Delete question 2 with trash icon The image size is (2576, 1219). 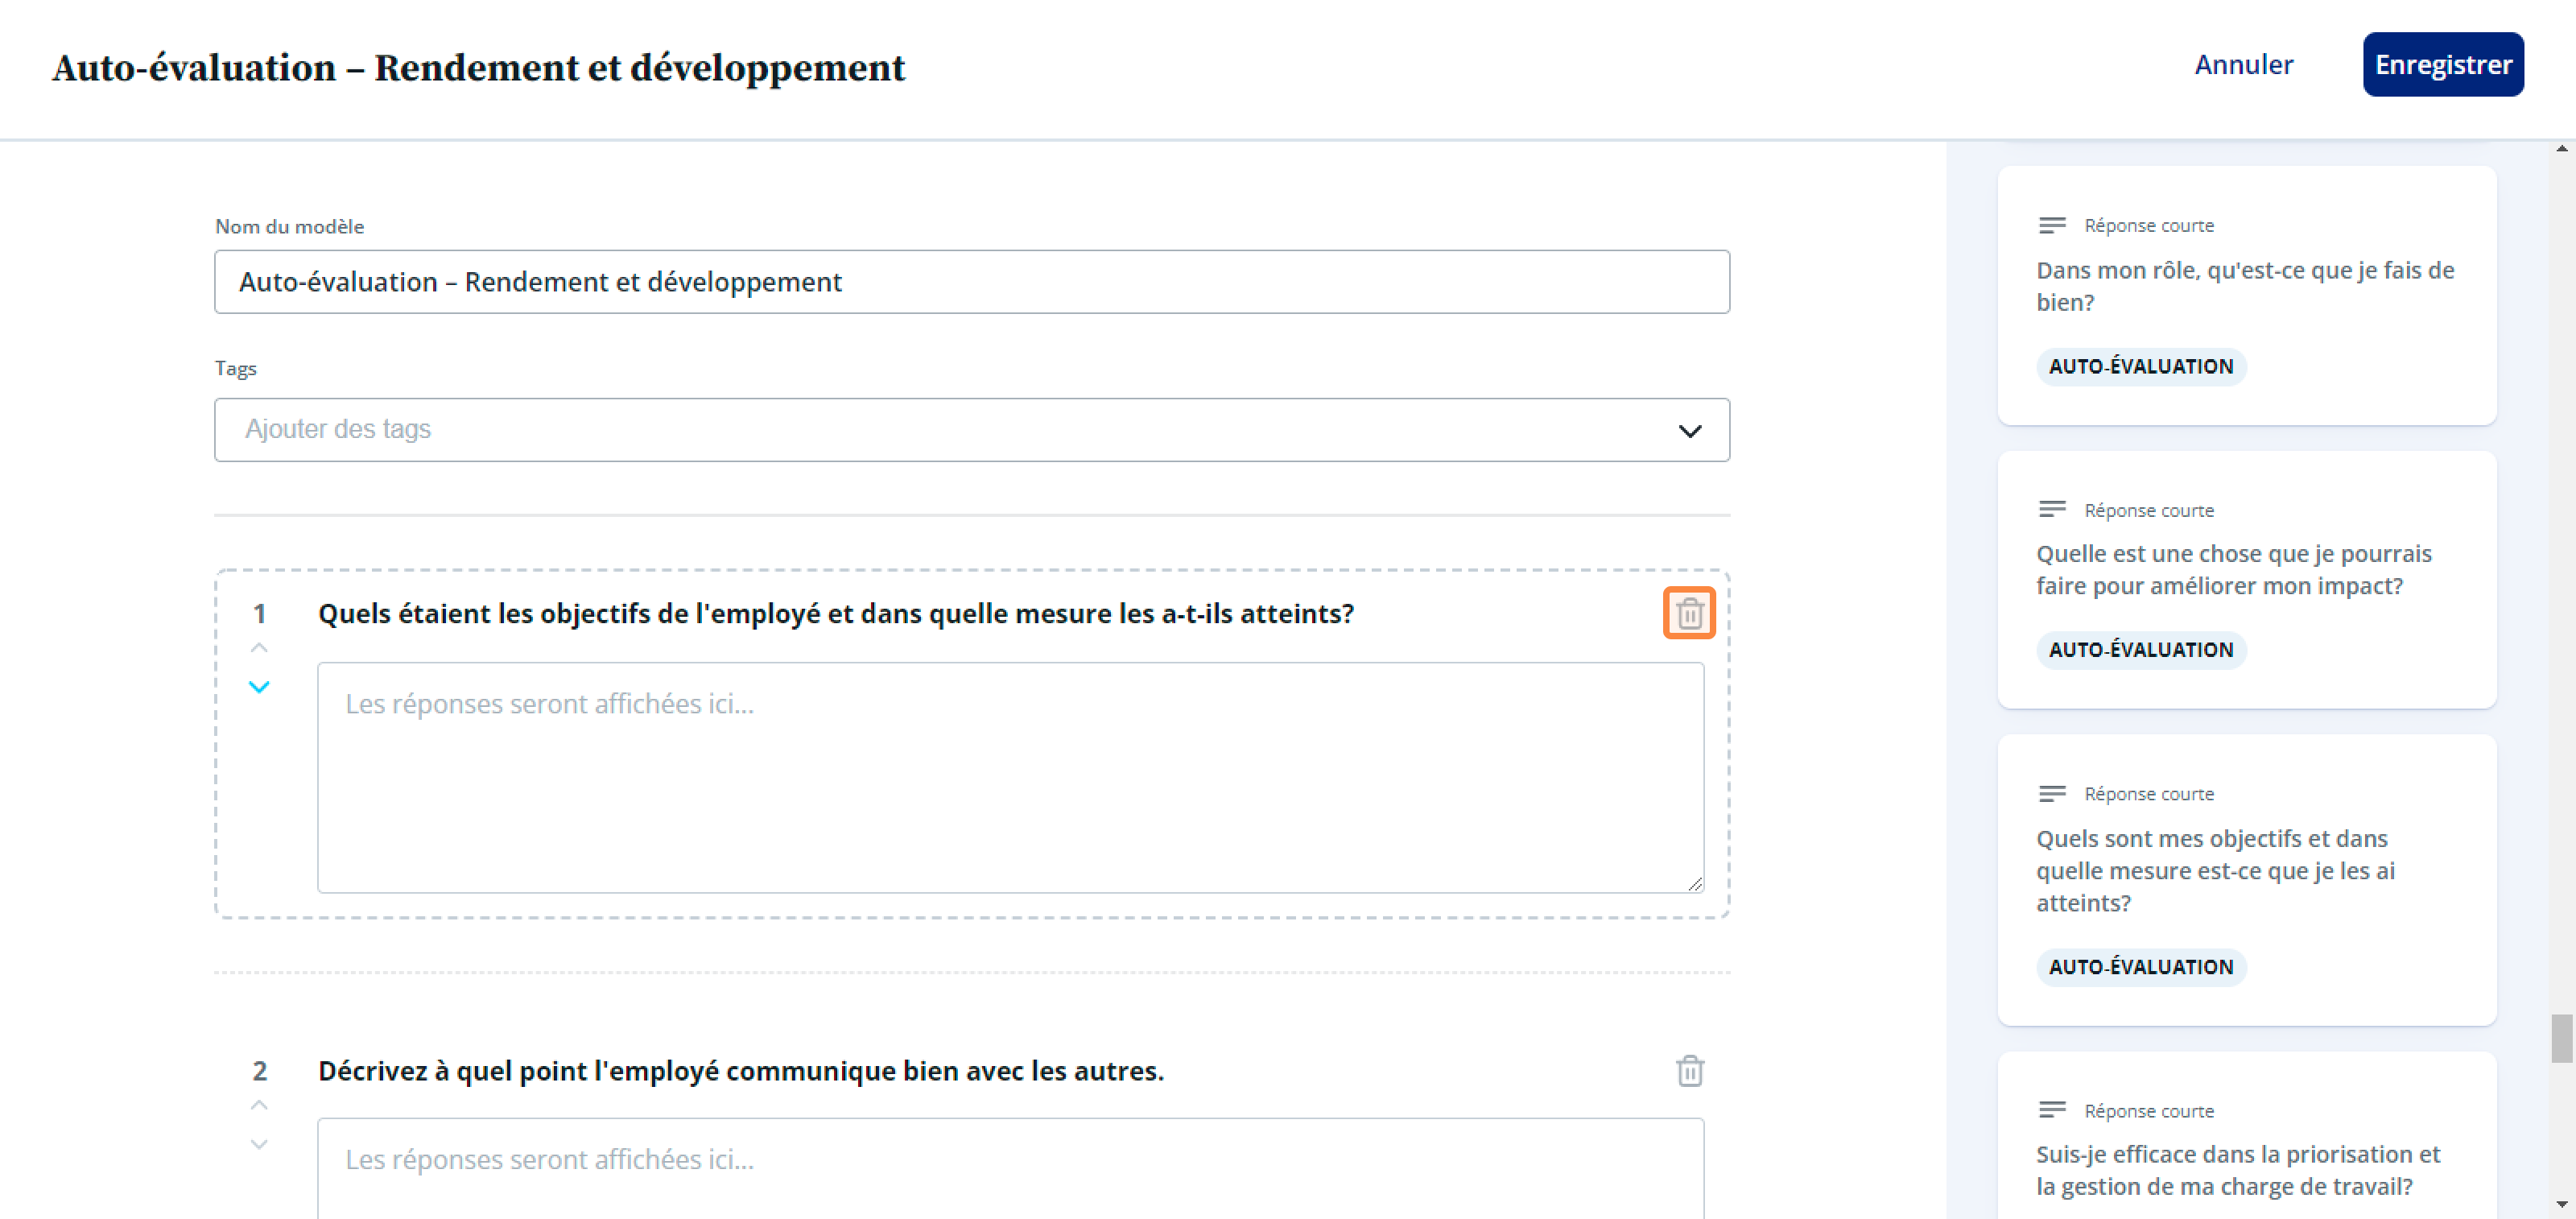pyautogui.click(x=1689, y=1070)
